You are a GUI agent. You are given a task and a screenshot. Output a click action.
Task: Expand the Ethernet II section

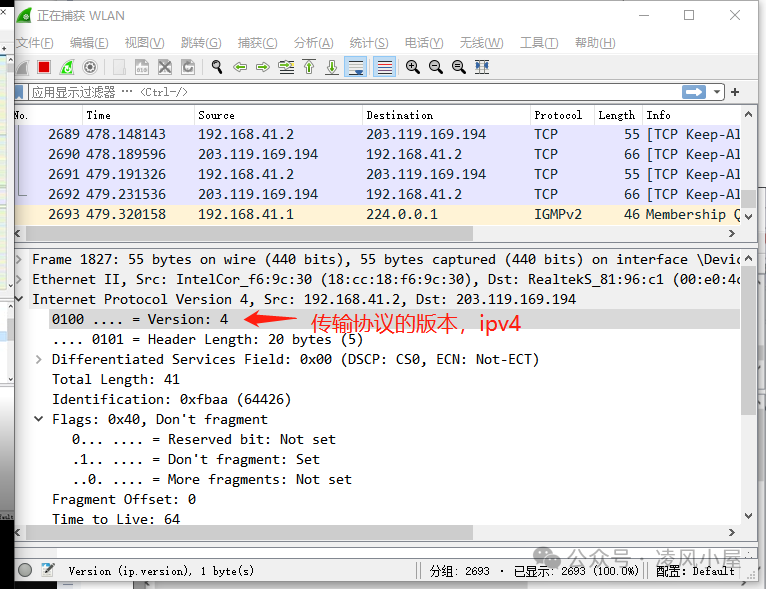pos(21,279)
